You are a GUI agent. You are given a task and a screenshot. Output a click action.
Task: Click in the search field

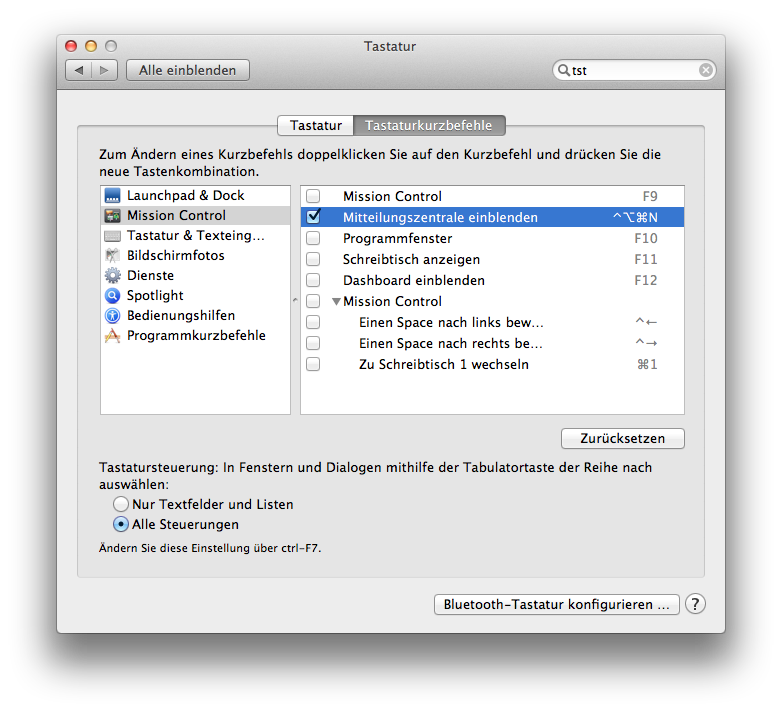[x=633, y=70]
